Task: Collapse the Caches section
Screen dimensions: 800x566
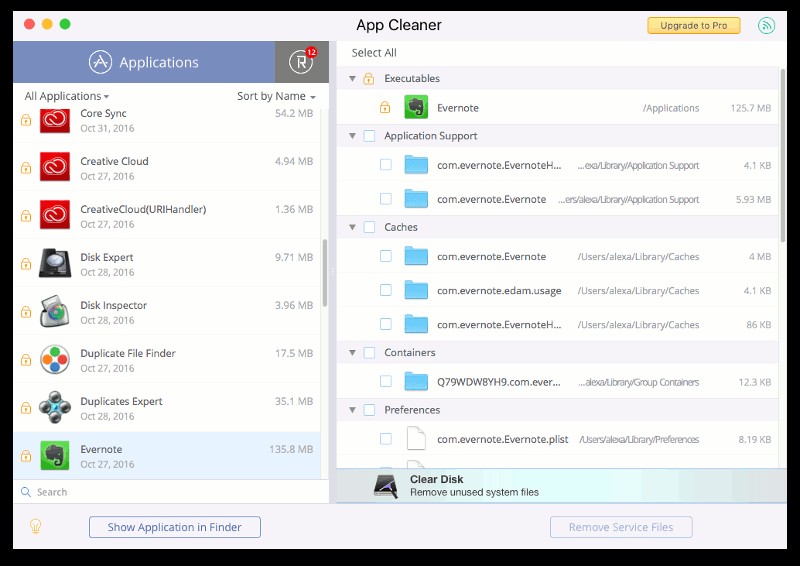Action: pos(352,227)
